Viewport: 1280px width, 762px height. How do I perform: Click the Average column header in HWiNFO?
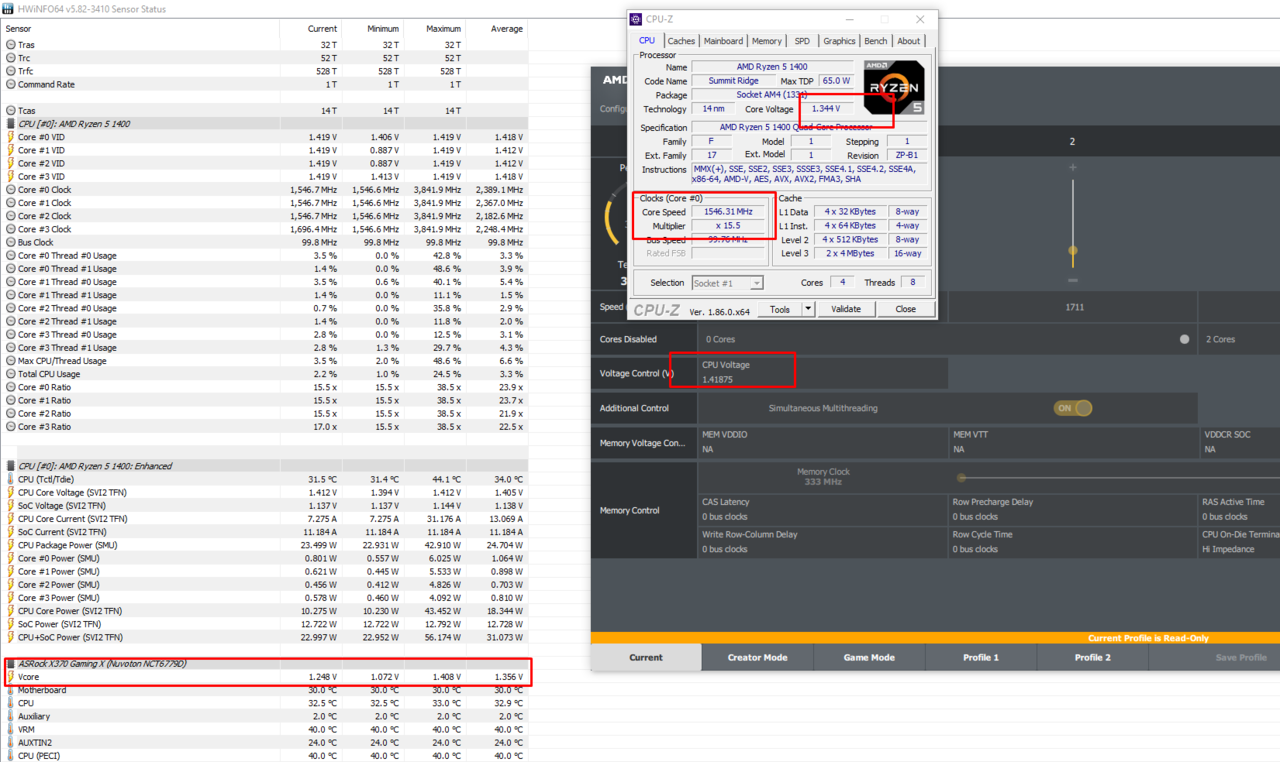(x=507, y=29)
